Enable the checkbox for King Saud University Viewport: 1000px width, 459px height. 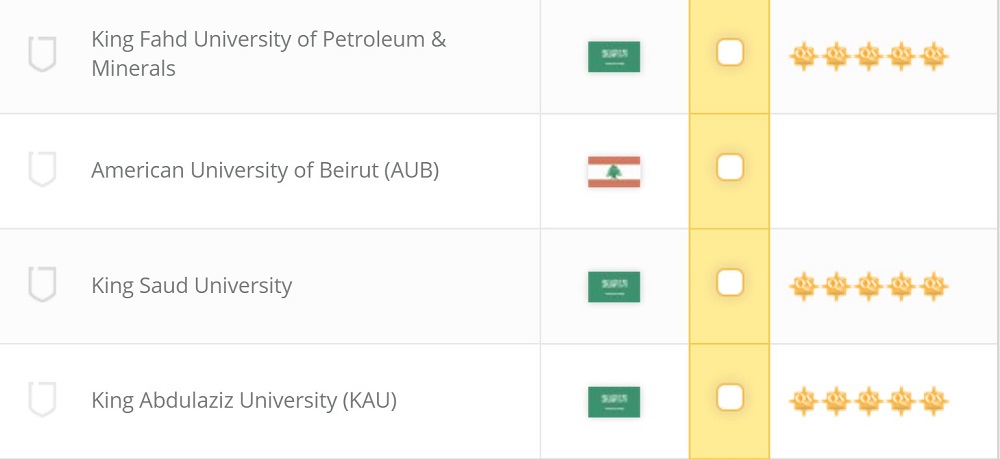[x=730, y=283]
